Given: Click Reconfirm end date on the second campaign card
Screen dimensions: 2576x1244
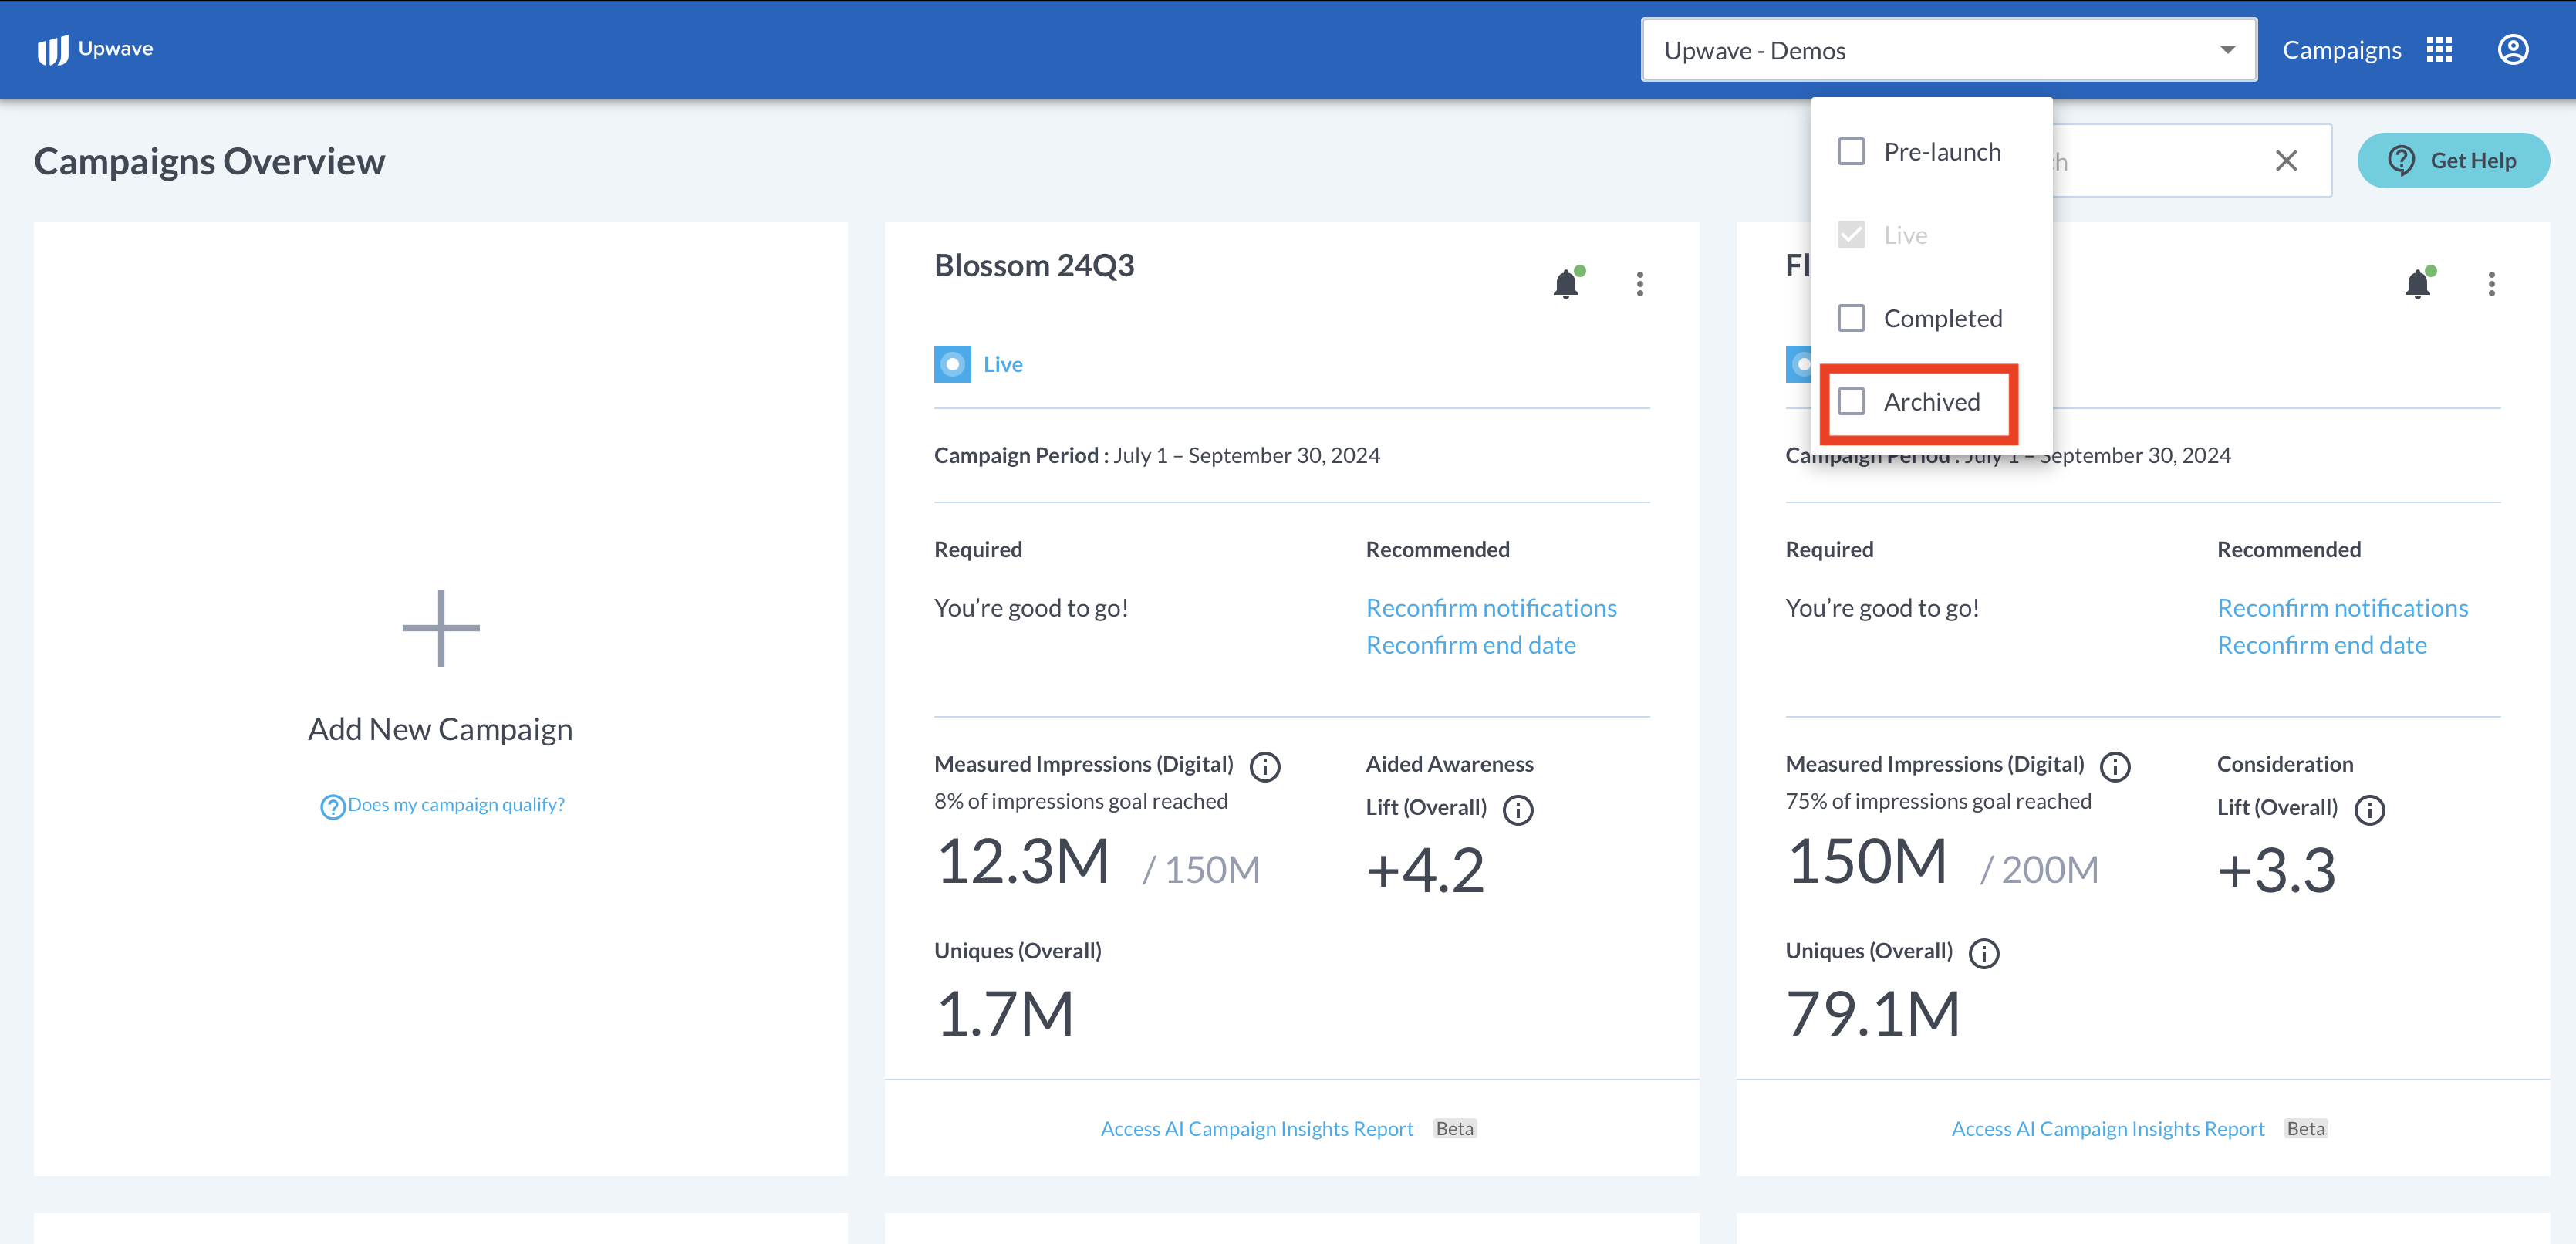Looking at the screenshot, I should point(2322,646).
